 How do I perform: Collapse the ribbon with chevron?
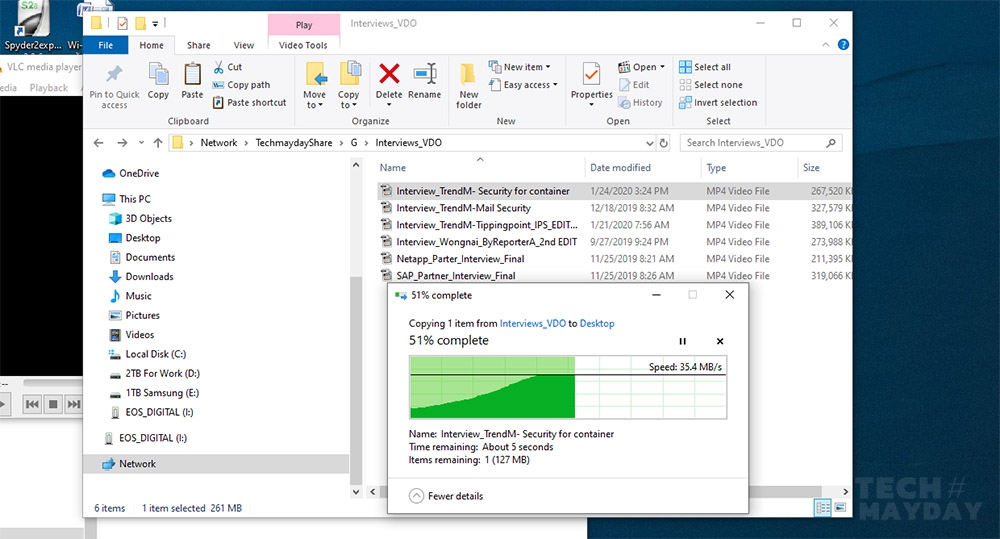click(825, 45)
